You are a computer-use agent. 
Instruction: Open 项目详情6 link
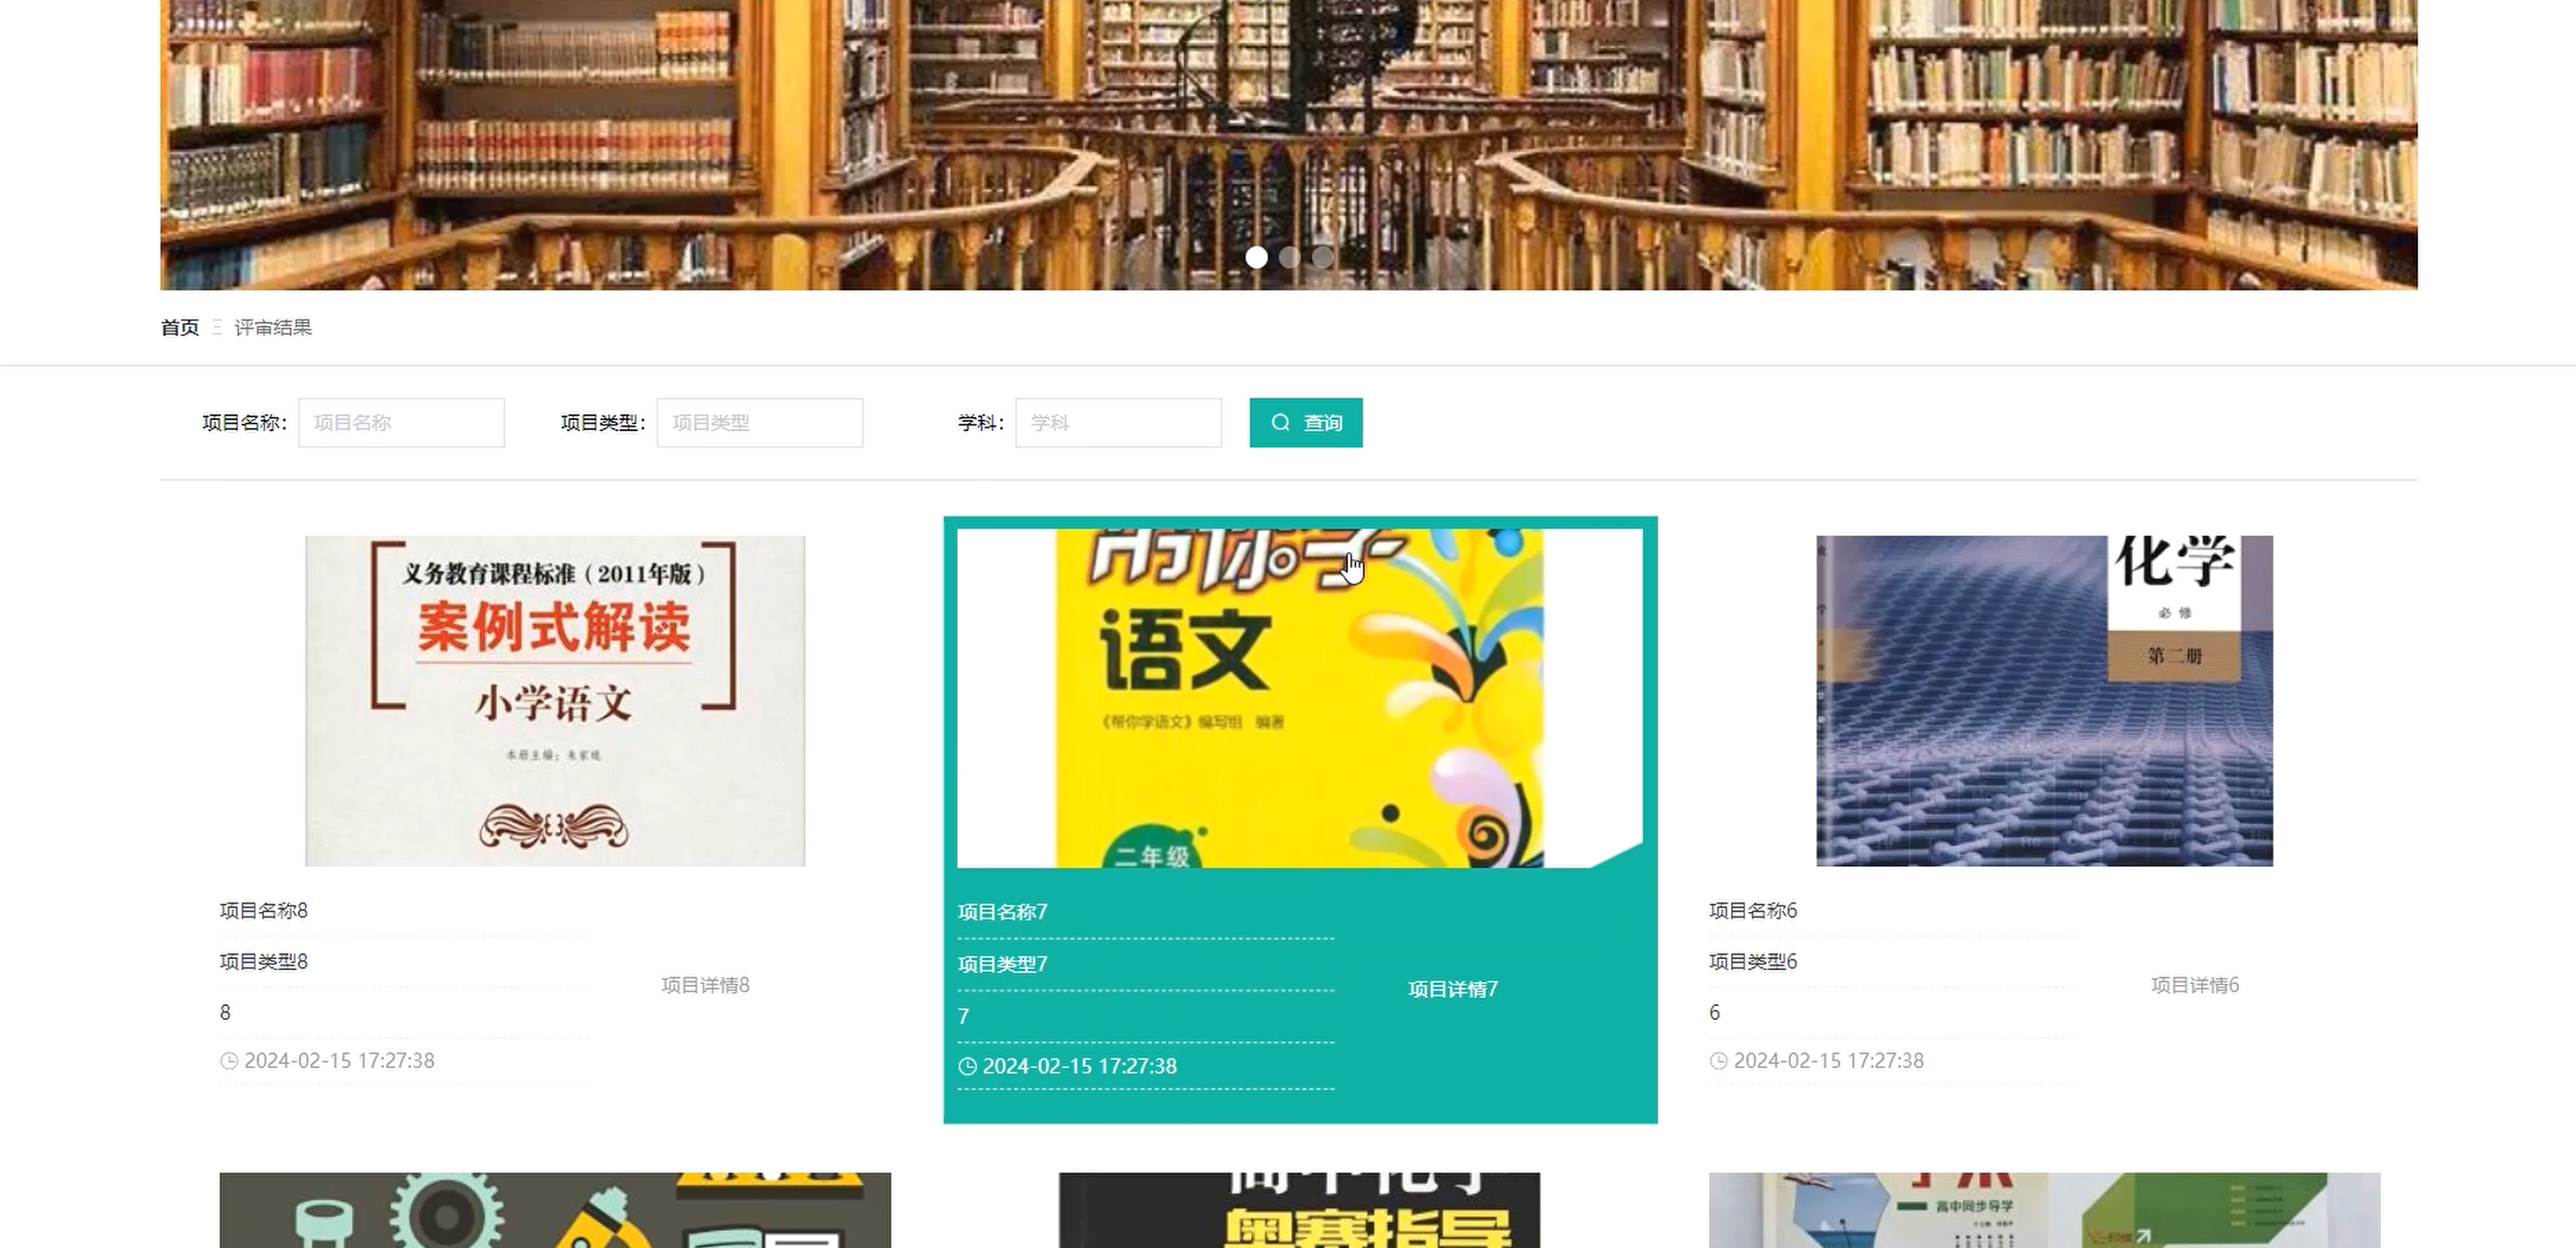(2195, 985)
